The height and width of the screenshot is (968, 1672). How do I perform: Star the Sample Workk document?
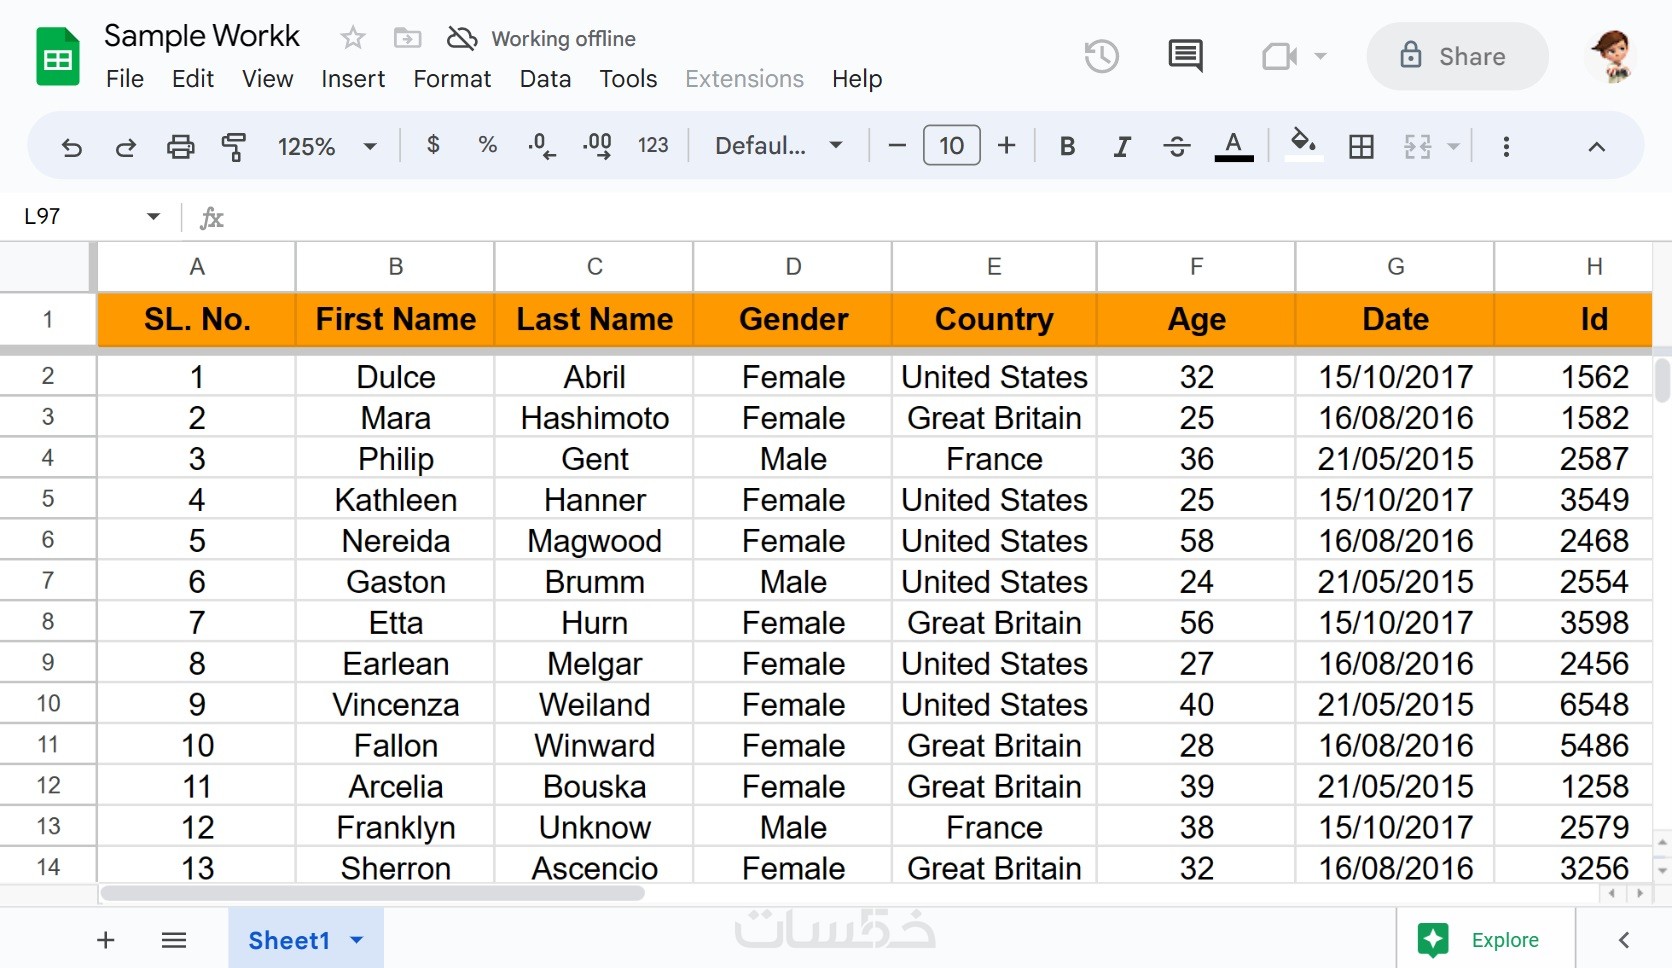[352, 38]
